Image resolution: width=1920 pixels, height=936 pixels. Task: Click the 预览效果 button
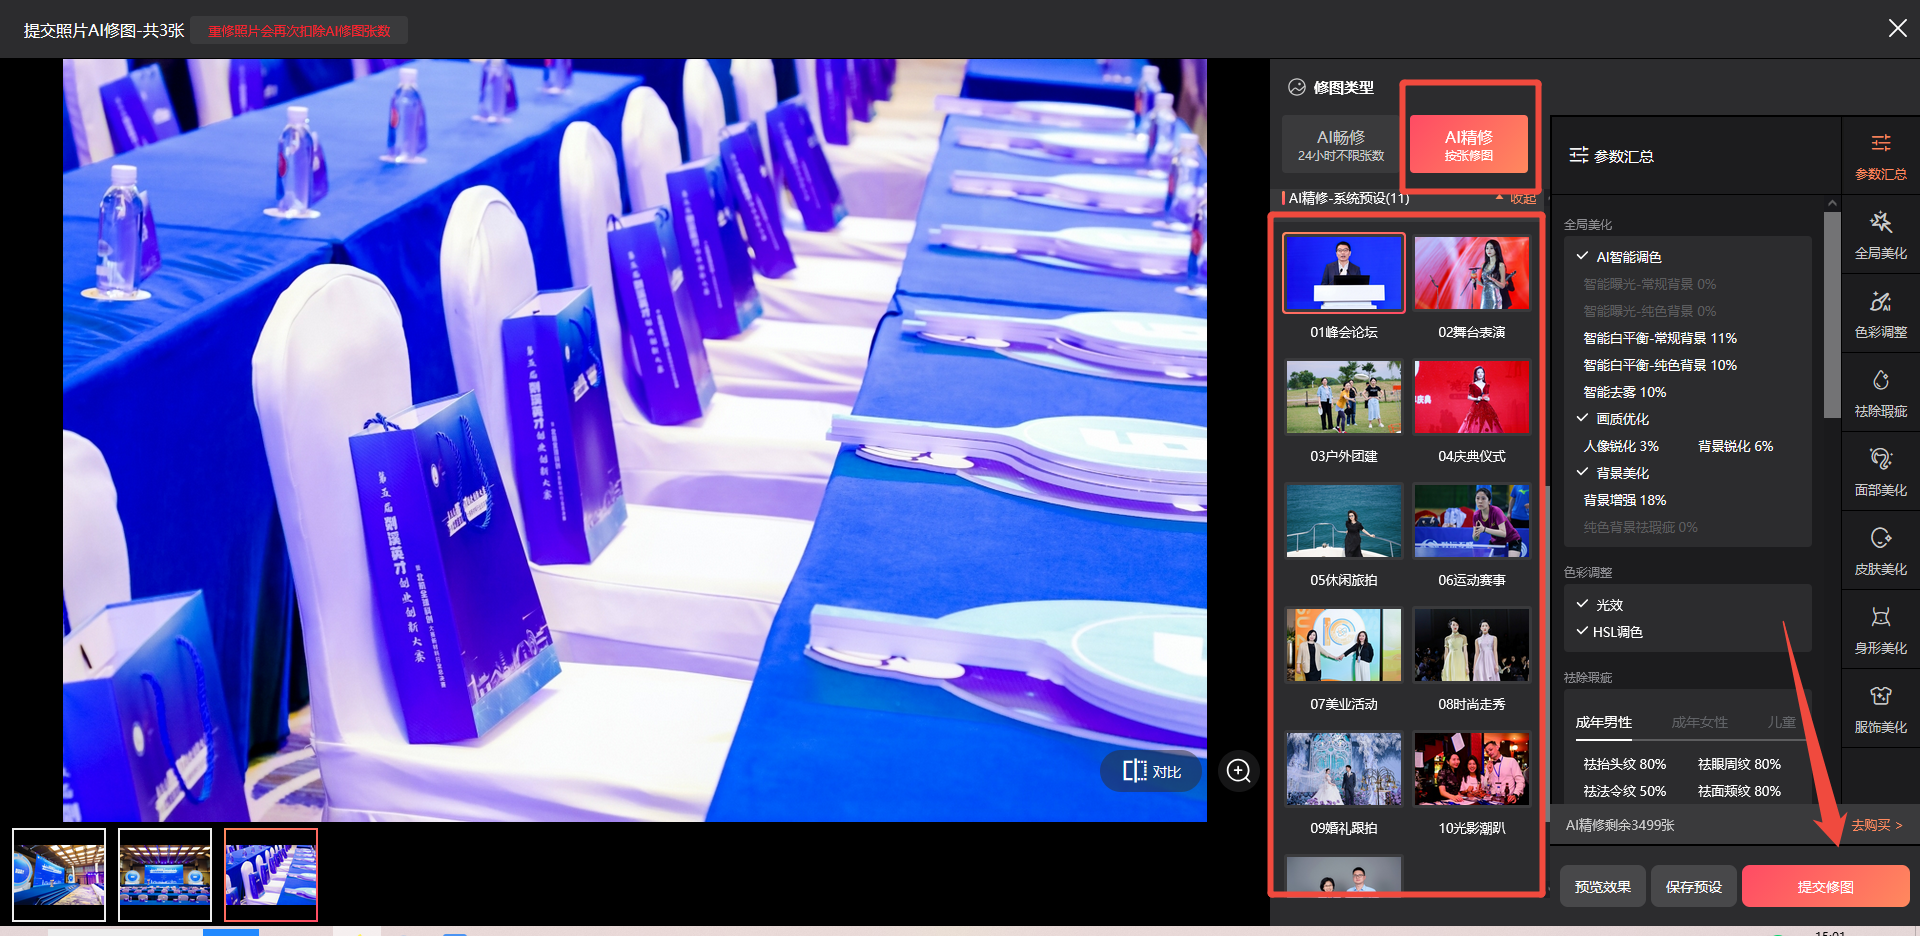[x=1602, y=887]
